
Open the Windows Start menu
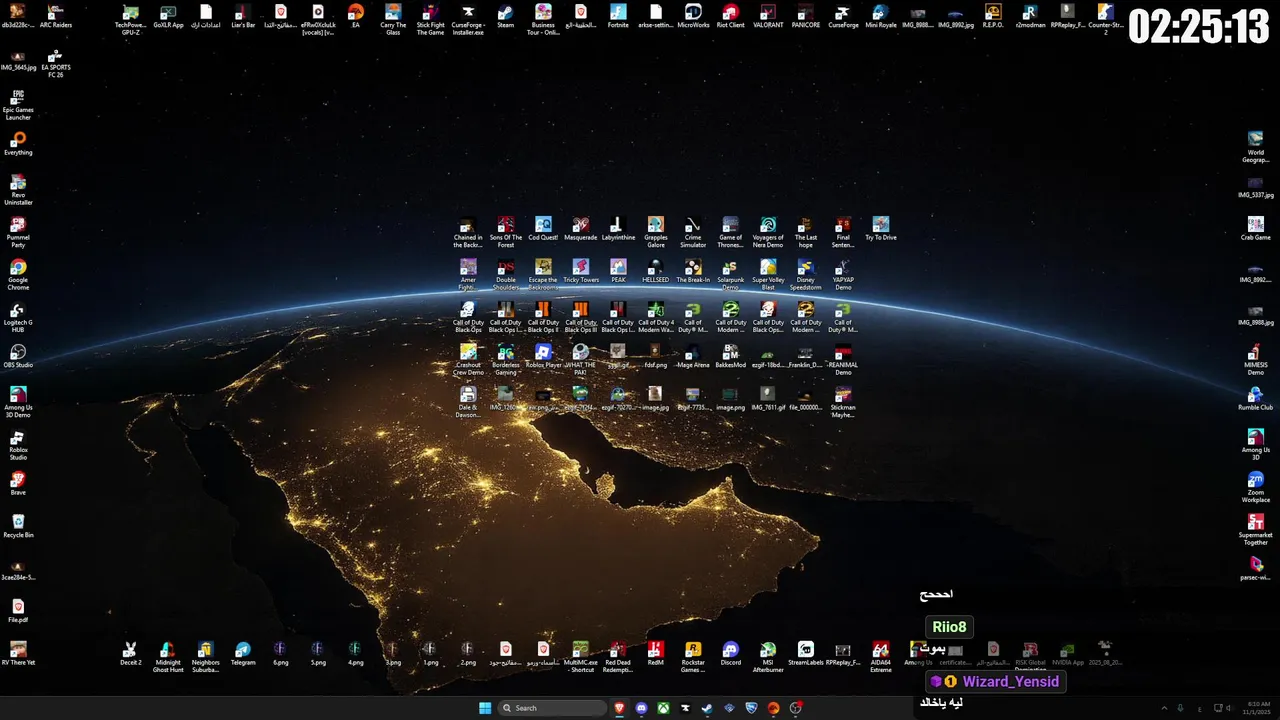pos(485,708)
